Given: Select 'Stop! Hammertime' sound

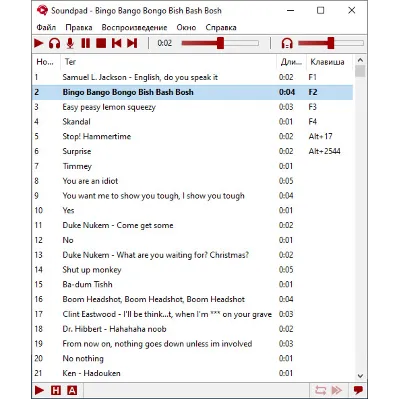Looking at the screenshot, I should (x=193, y=136).
